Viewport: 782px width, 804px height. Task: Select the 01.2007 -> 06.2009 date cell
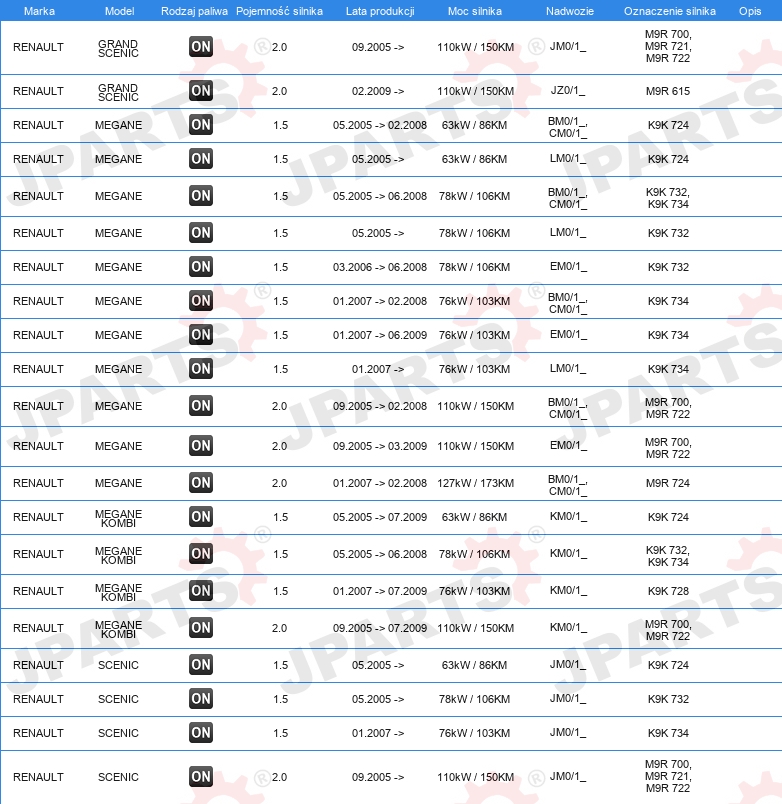[x=379, y=335]
